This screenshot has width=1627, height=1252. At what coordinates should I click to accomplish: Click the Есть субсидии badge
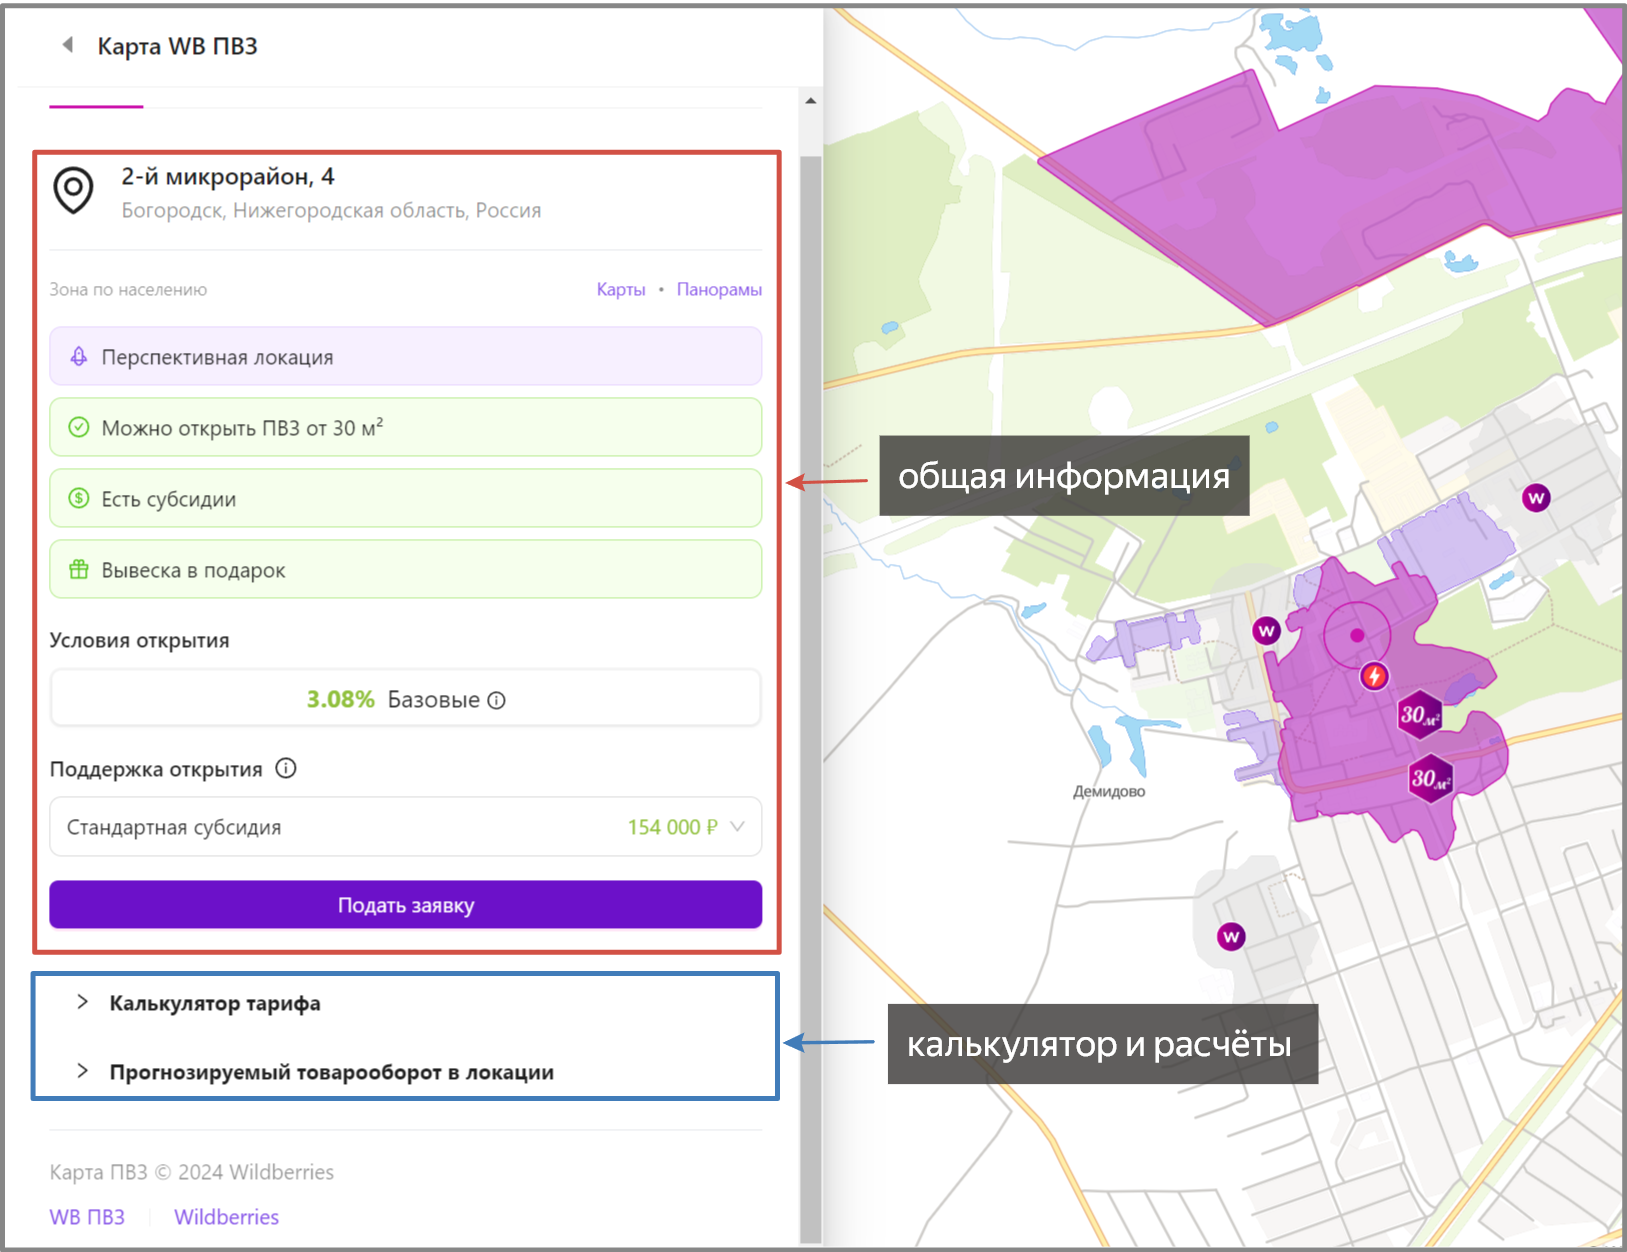pyautogui.click(x=406, y=498)
